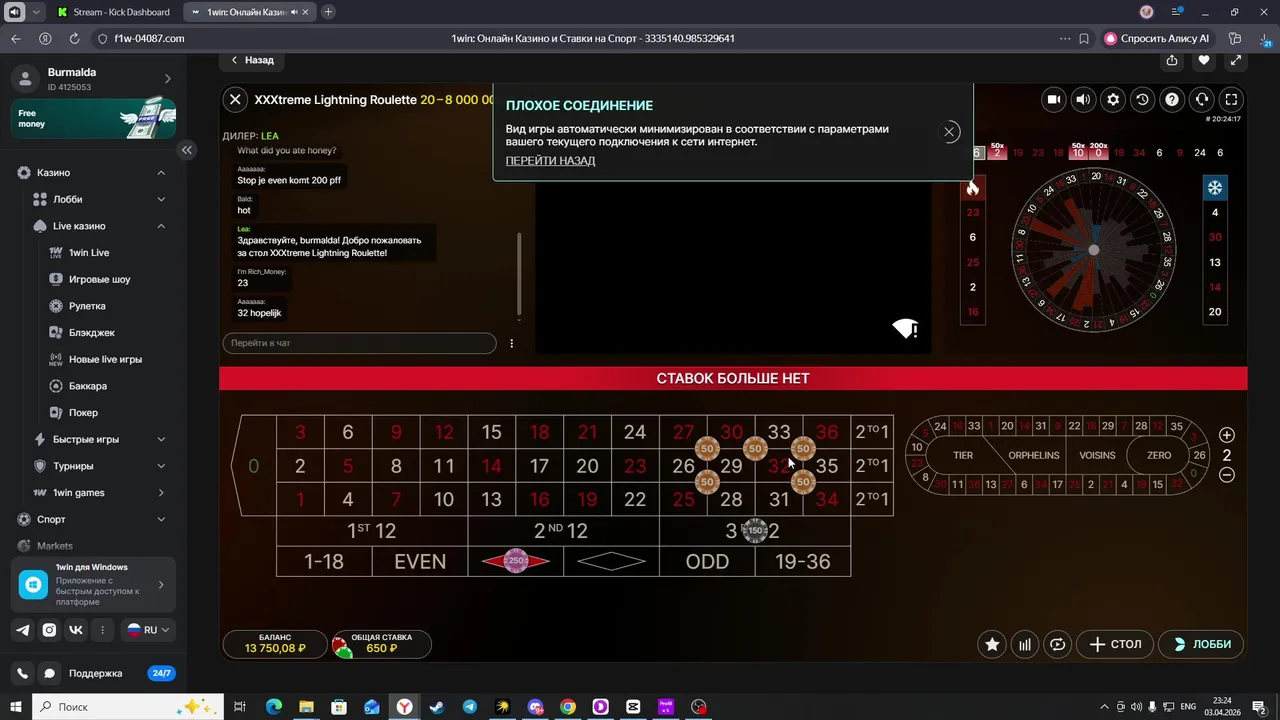Open Баккара menu item
This screenshot has width=1280, height=720.
point(87,386)
